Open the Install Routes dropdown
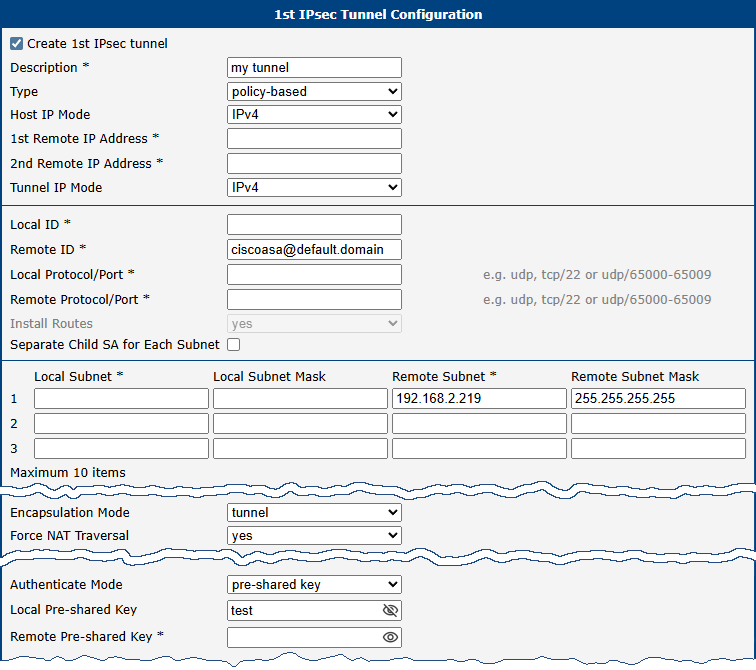 click(x=314, y=324)
